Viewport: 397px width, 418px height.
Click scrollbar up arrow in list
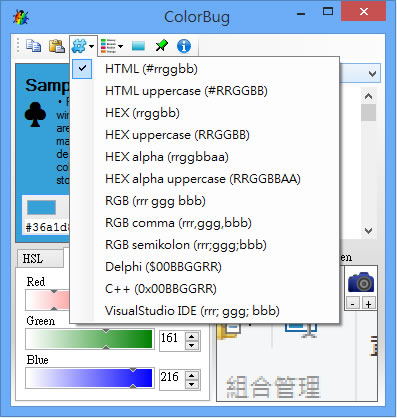pos(368,96)
